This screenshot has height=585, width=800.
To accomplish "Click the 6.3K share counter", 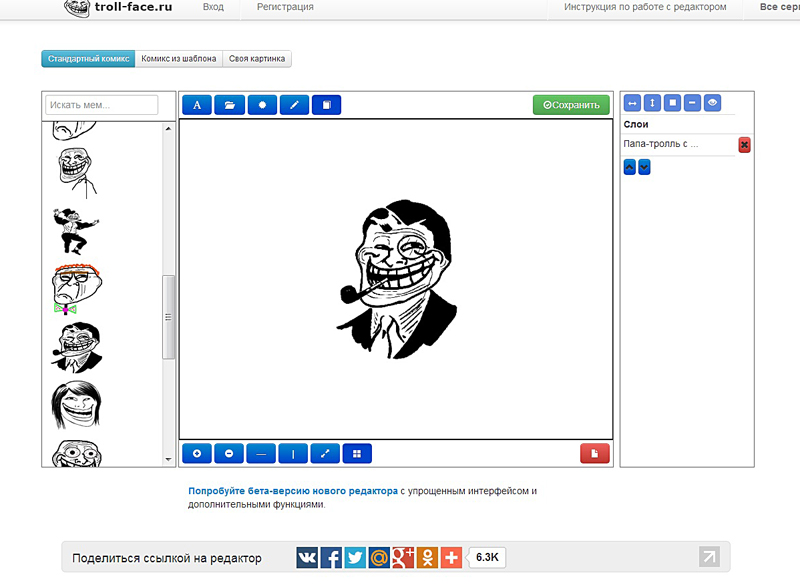I will [487, 557].
